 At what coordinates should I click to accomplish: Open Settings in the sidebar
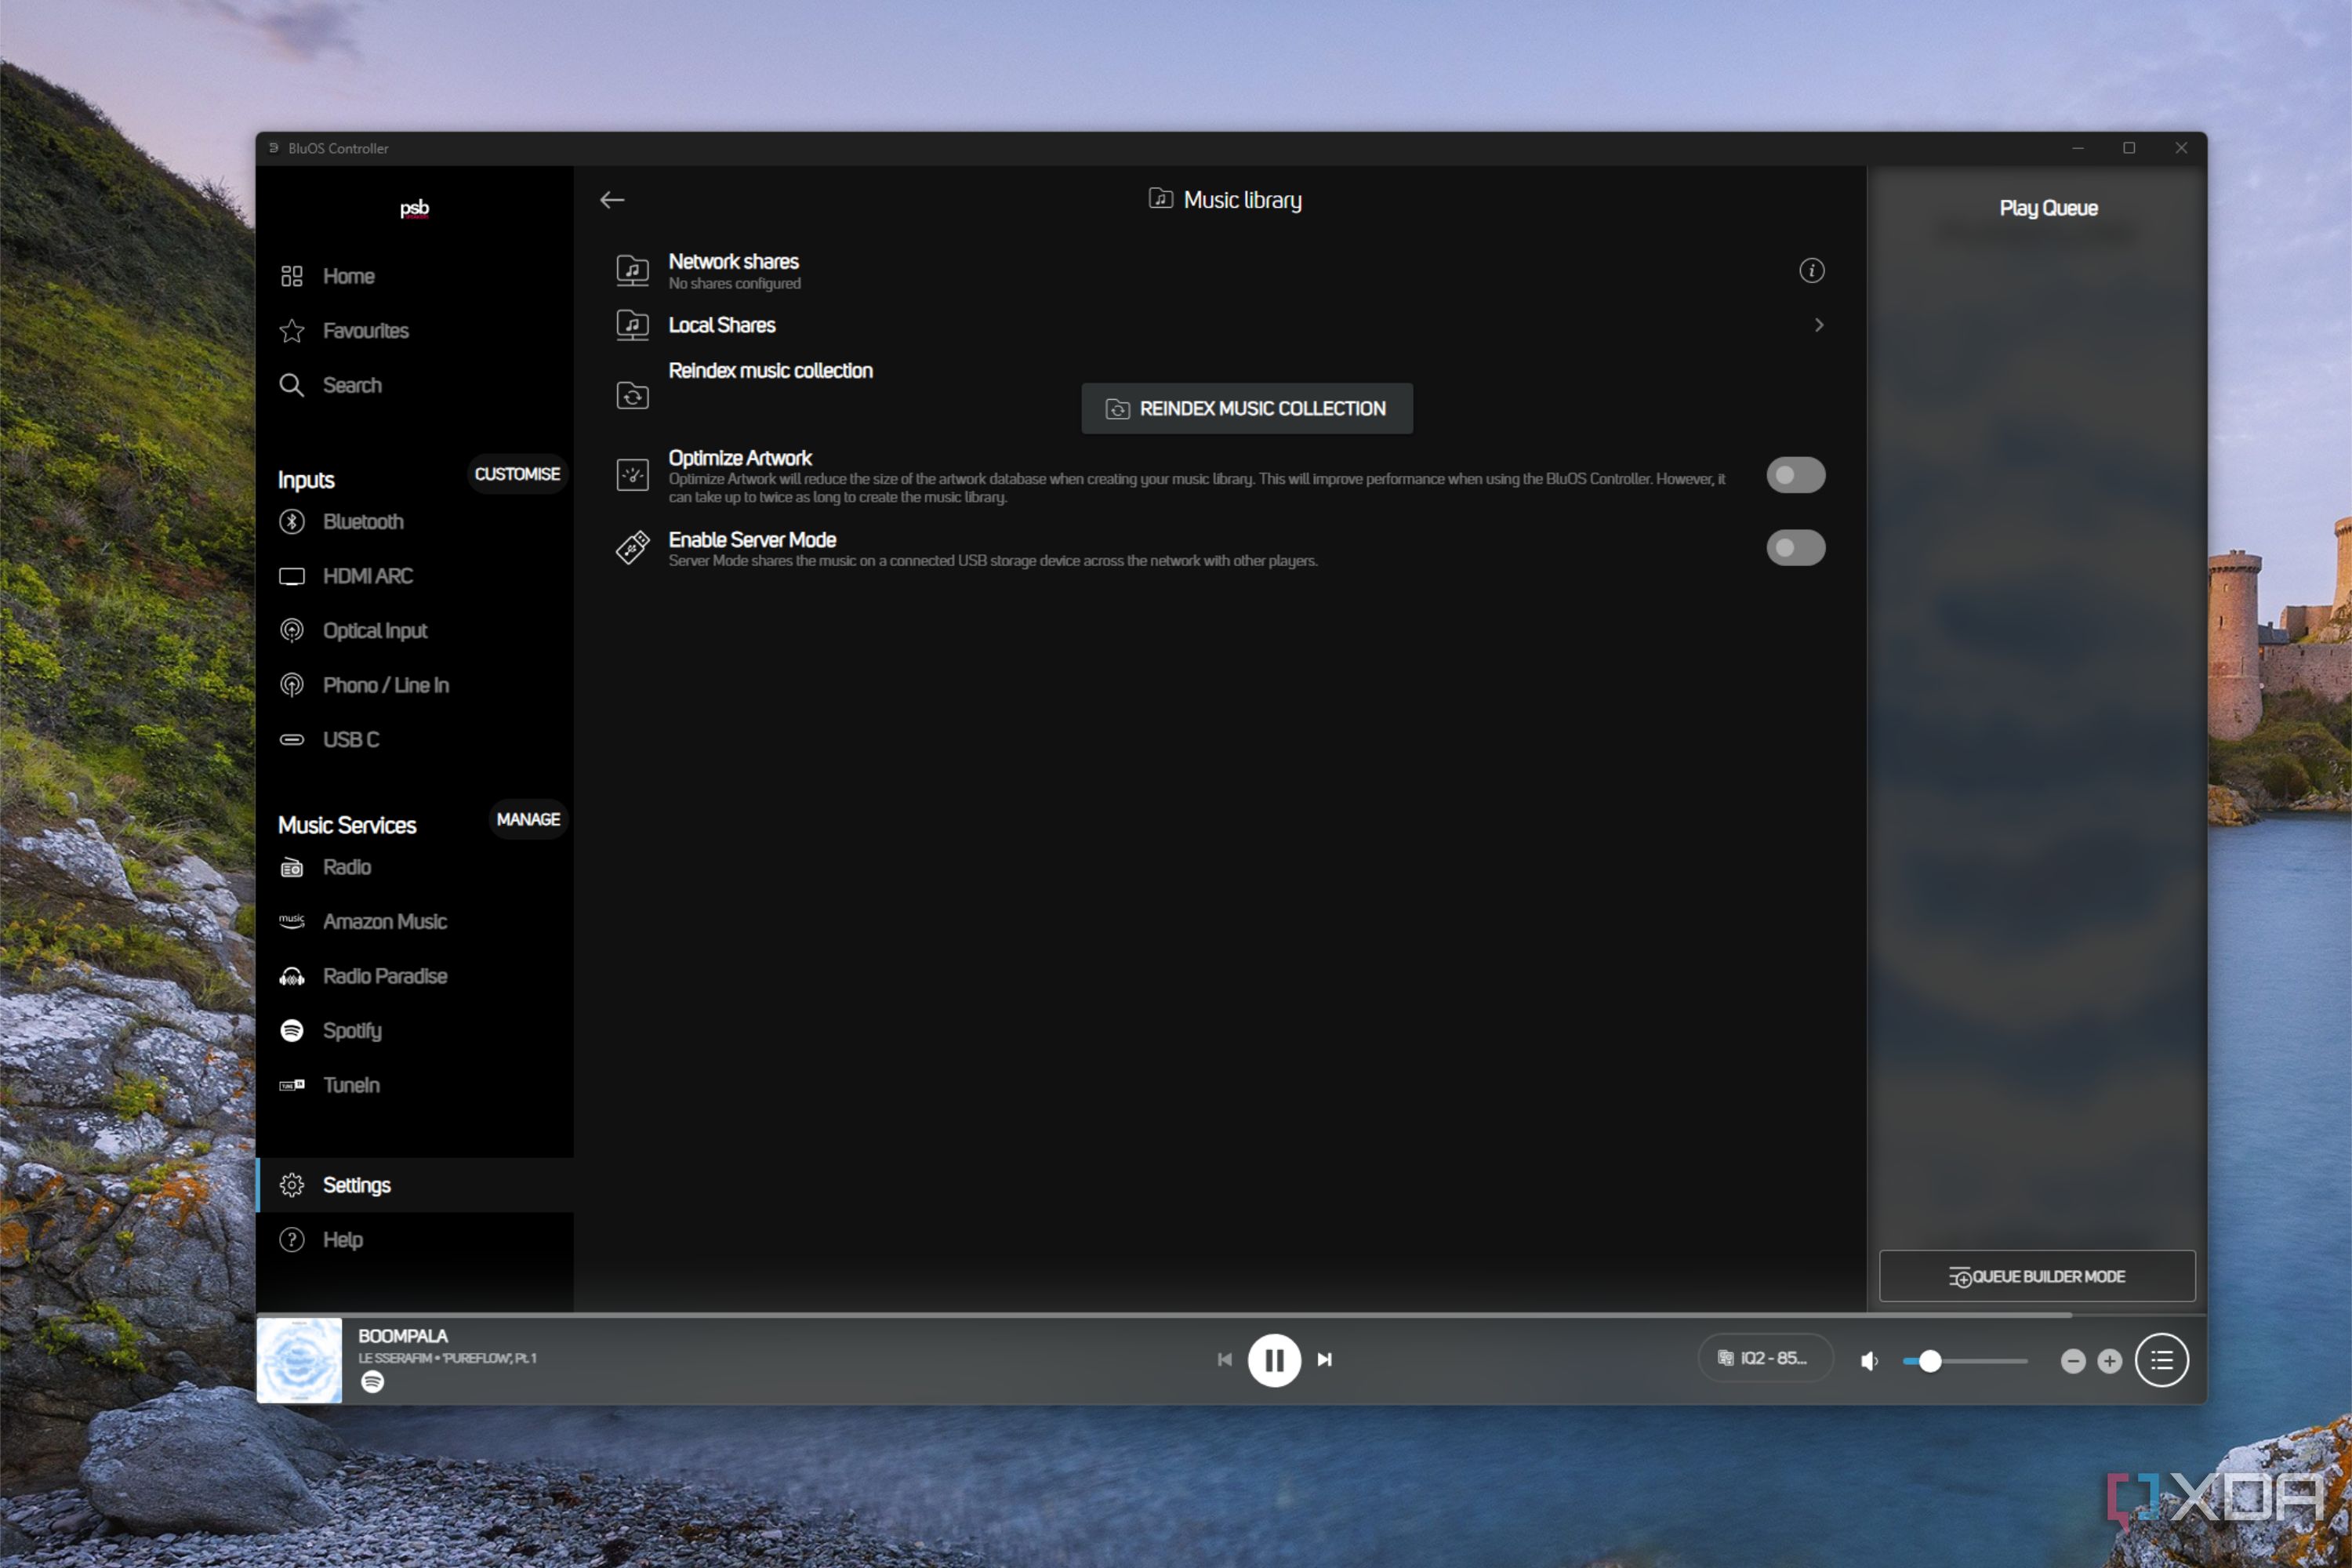tap(415, 1185)
